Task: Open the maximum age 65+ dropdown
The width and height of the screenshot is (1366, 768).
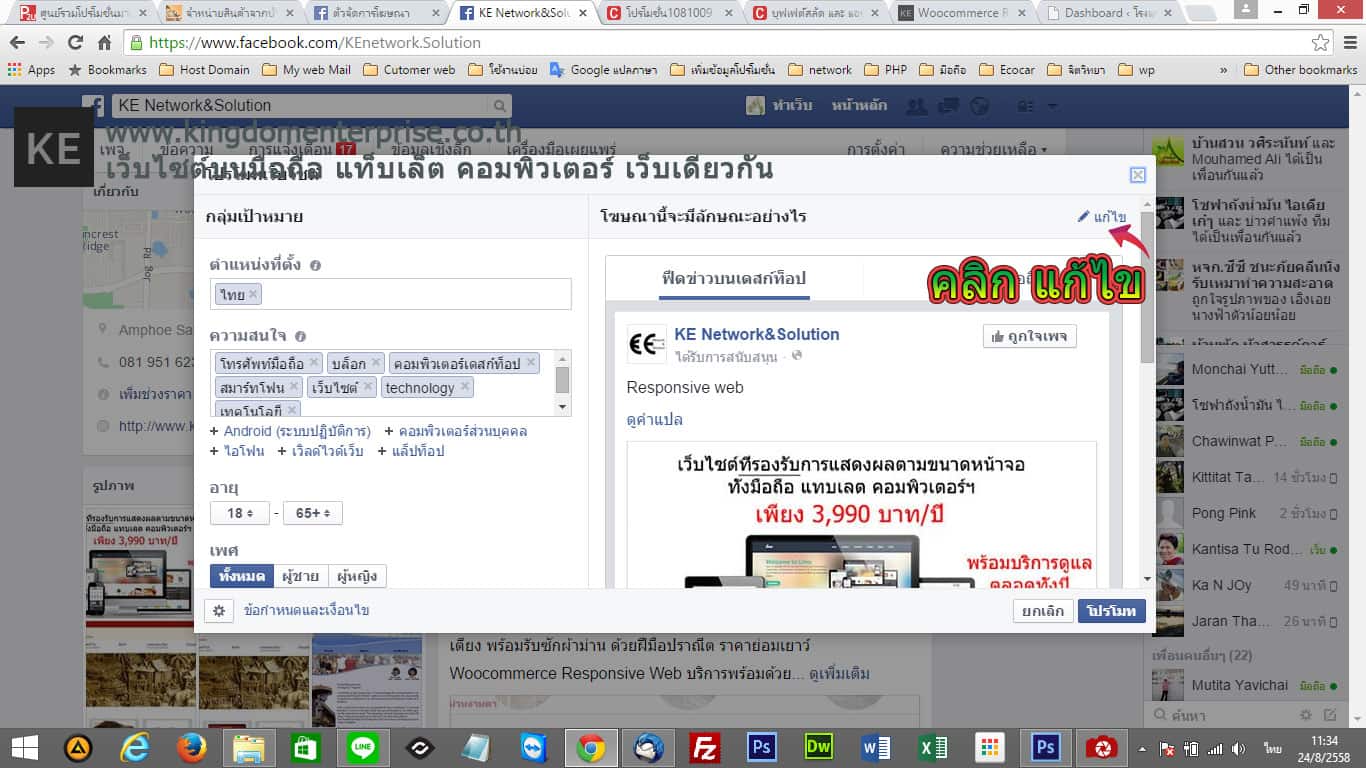Action: [x=313, y=513]
